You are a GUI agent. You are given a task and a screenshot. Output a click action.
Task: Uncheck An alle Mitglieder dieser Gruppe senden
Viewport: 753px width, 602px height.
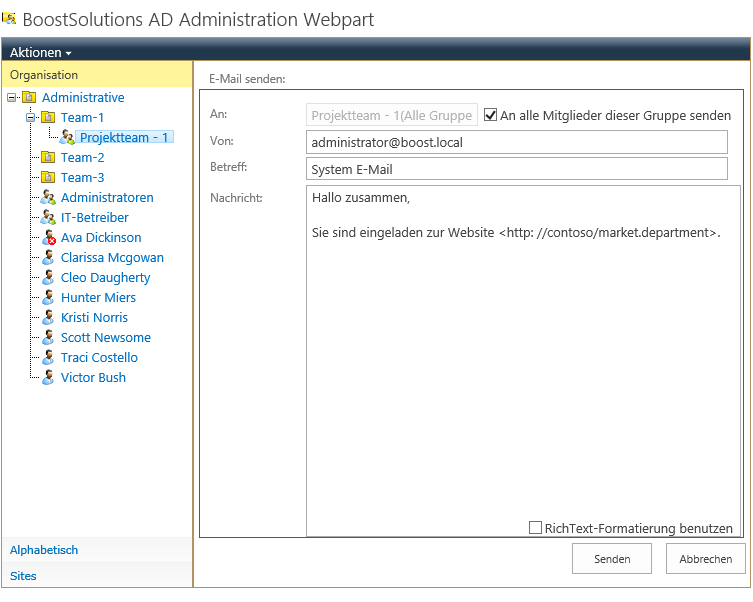490,115
